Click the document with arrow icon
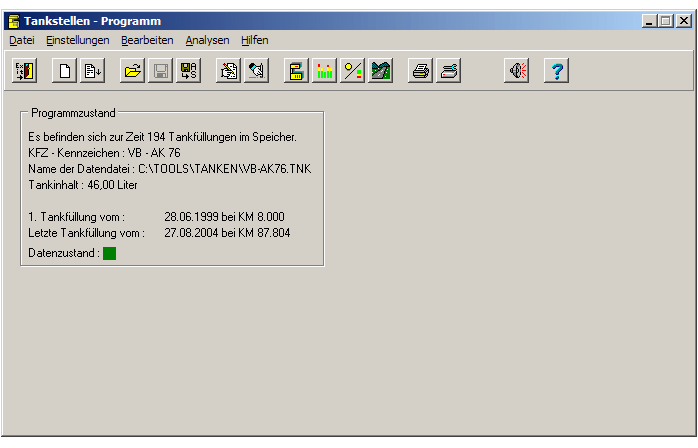The height and width of the screenshot is (448, 698). click(x=93, y=71)
